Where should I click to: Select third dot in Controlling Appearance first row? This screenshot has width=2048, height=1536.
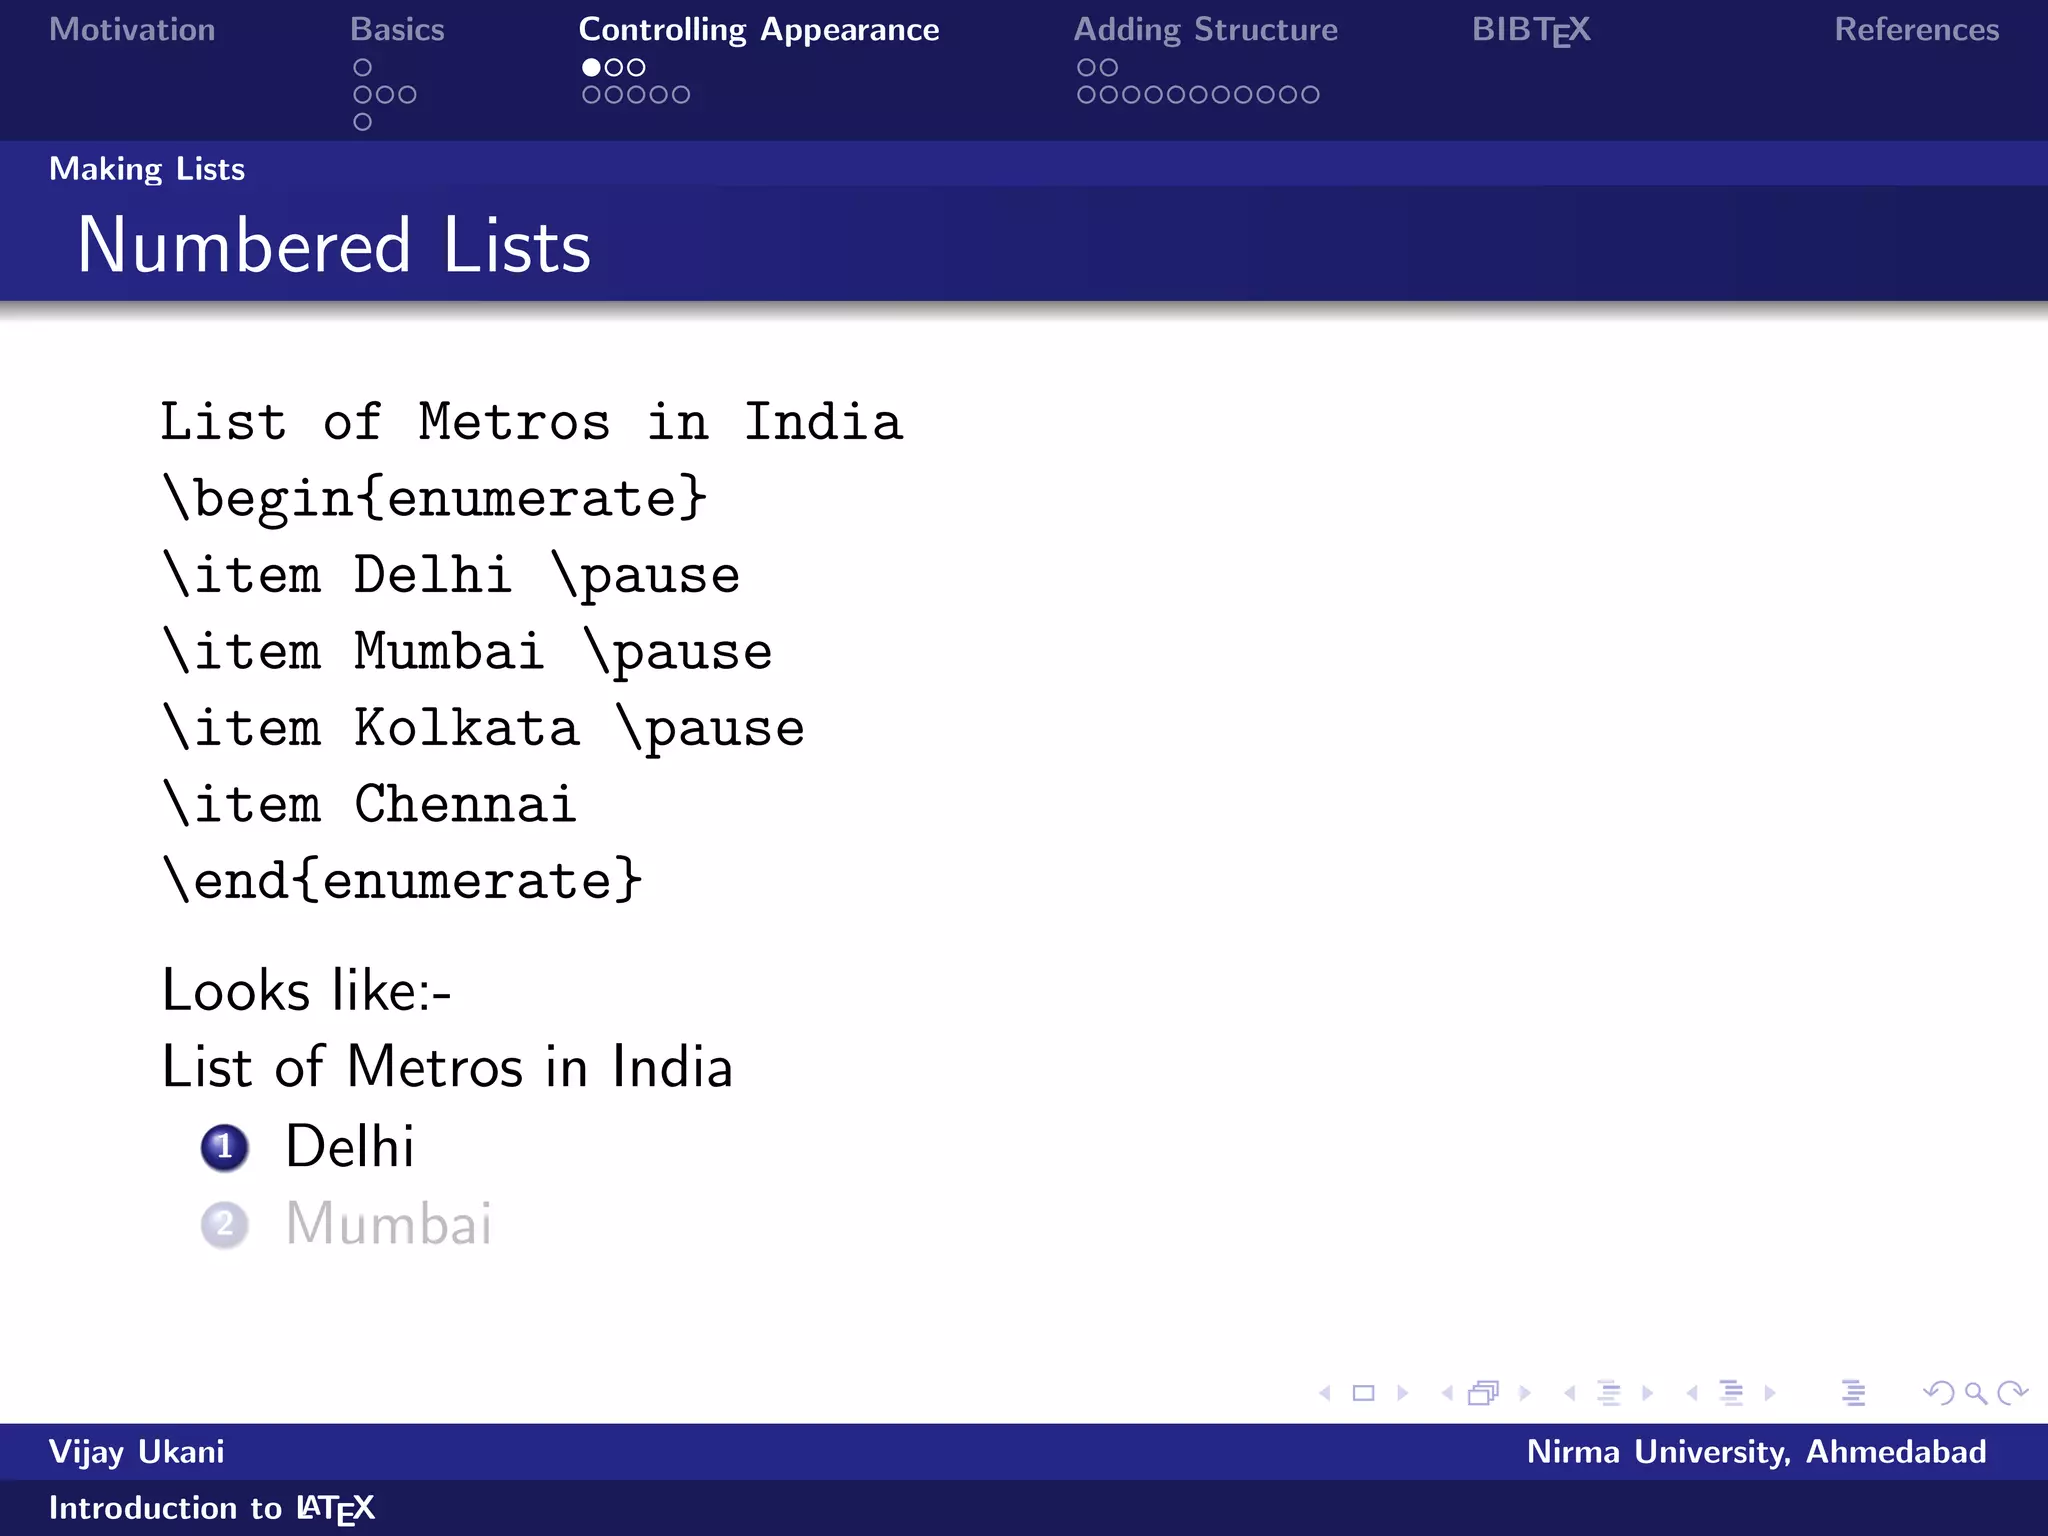point(636,67)
